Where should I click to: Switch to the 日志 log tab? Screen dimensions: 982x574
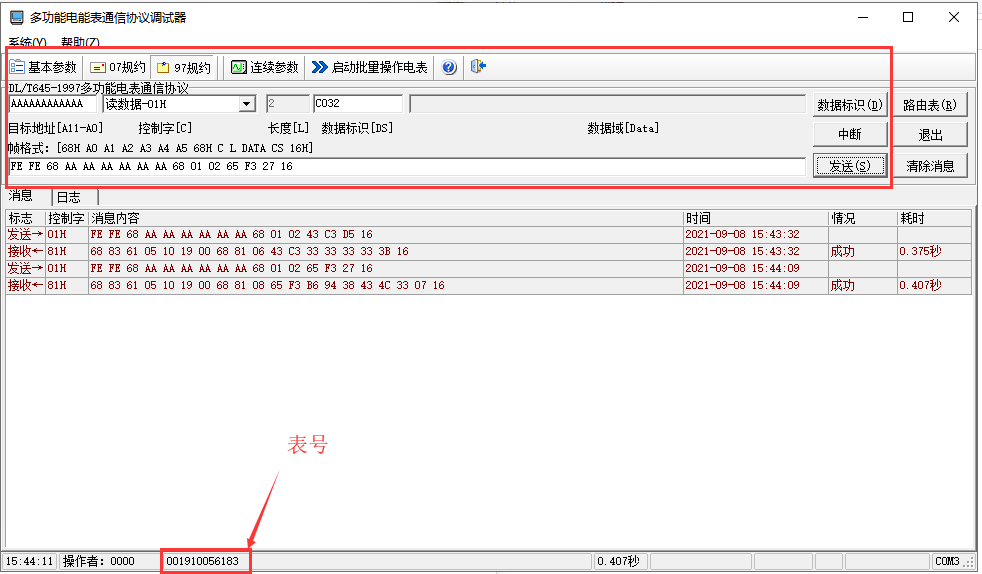69,197
